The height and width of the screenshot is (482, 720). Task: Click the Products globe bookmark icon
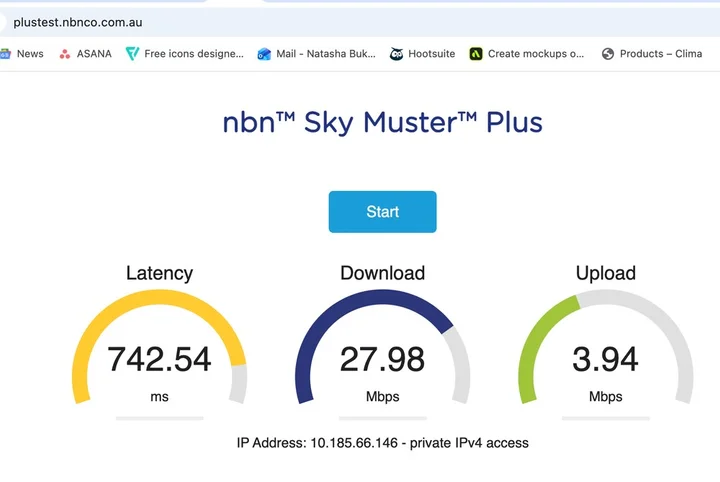[608, 54]
